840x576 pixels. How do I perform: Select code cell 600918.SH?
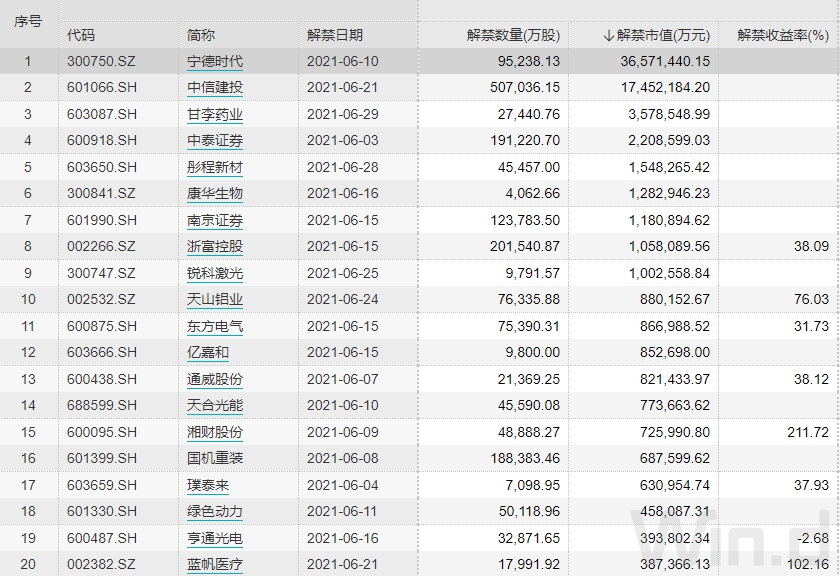click(102, 140)
